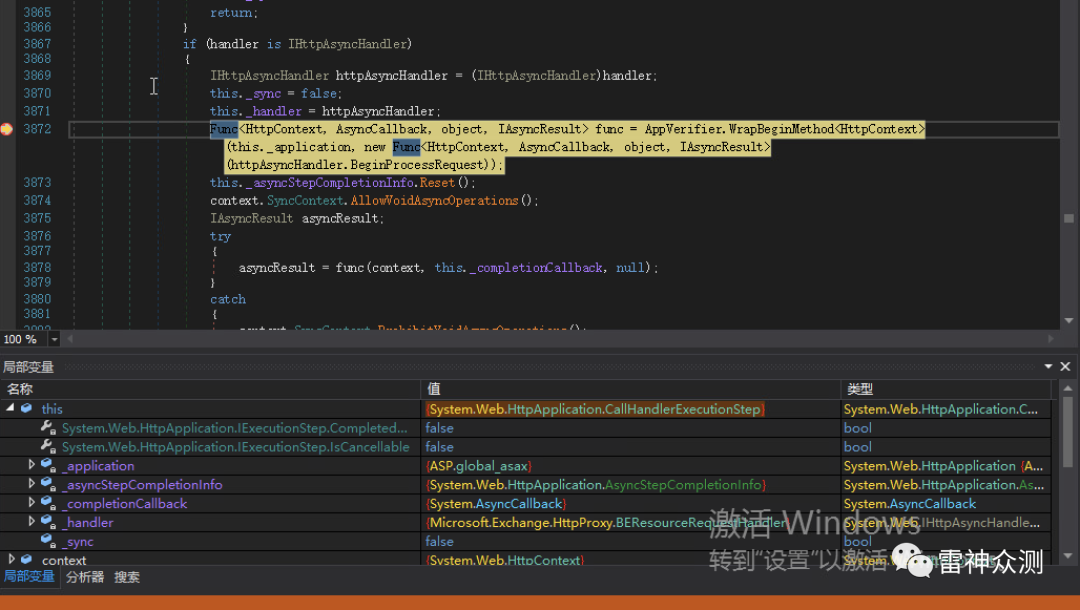
Task: Click the type cell of the 'this' row
Action: tap(946, 409)
